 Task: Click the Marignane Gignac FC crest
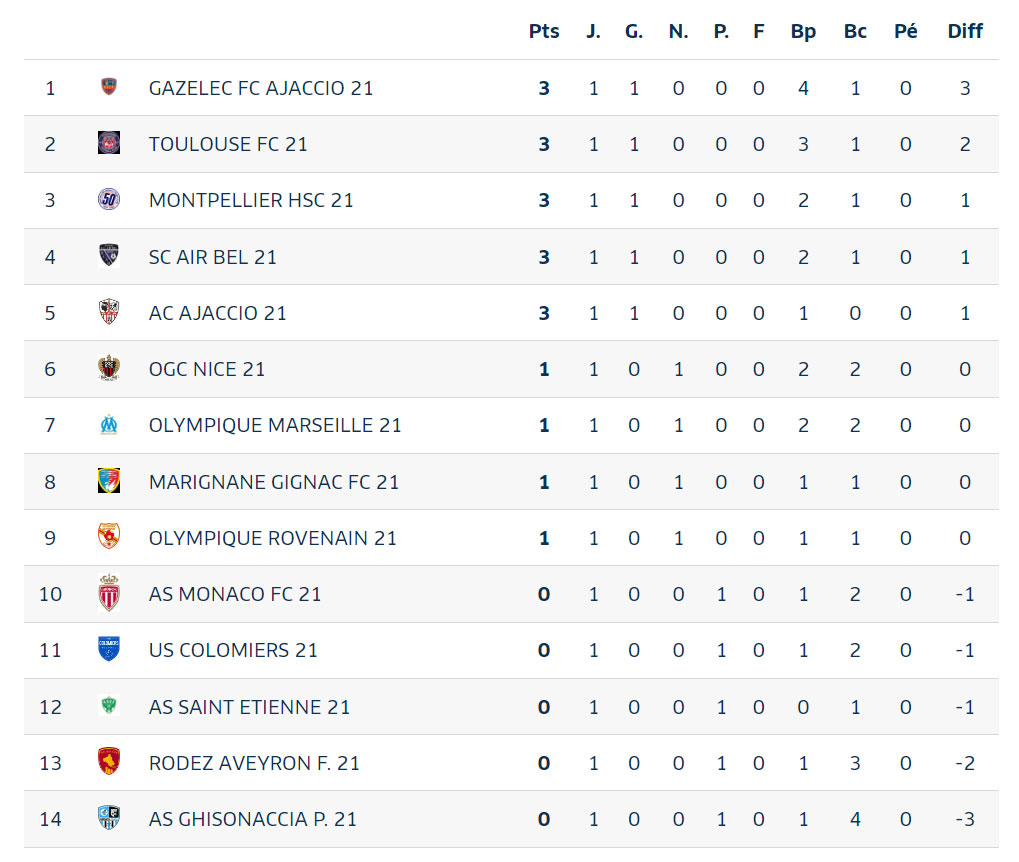pos(109,481)
